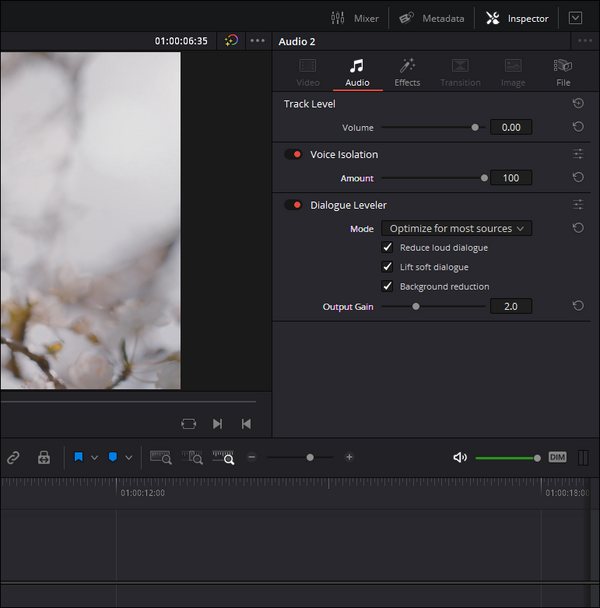
Task: Switch to the Effects tab
Action: [x=407, y=72]
